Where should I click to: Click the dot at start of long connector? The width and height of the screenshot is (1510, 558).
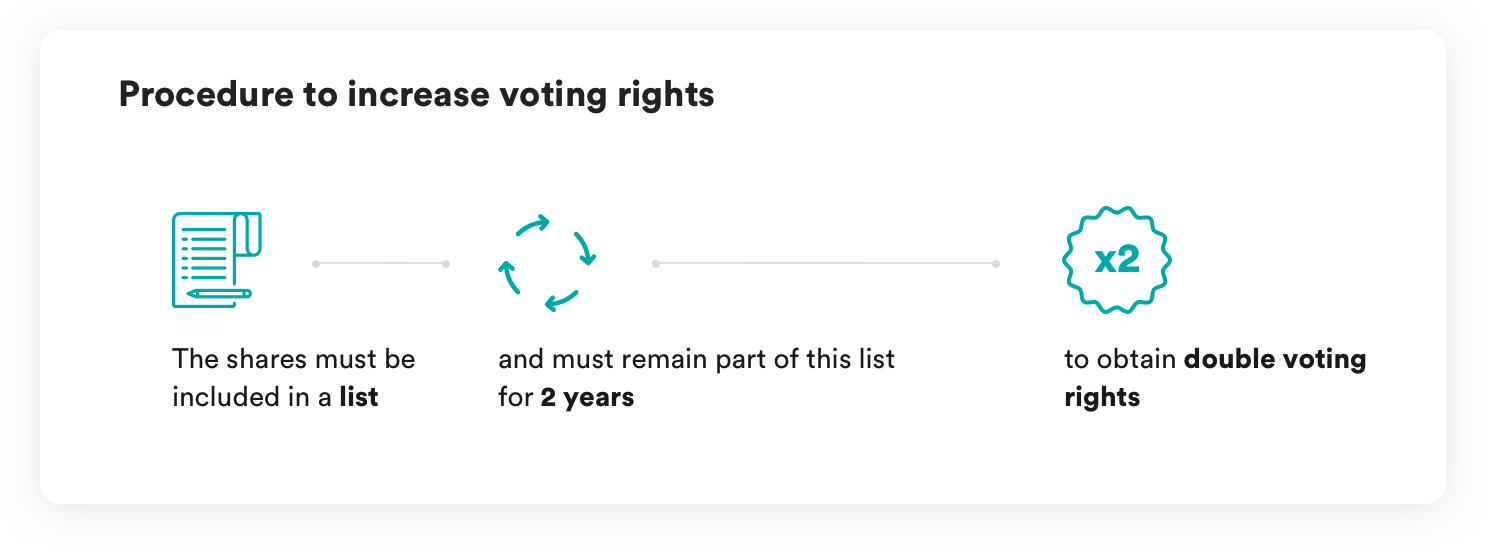pos(656,264)
